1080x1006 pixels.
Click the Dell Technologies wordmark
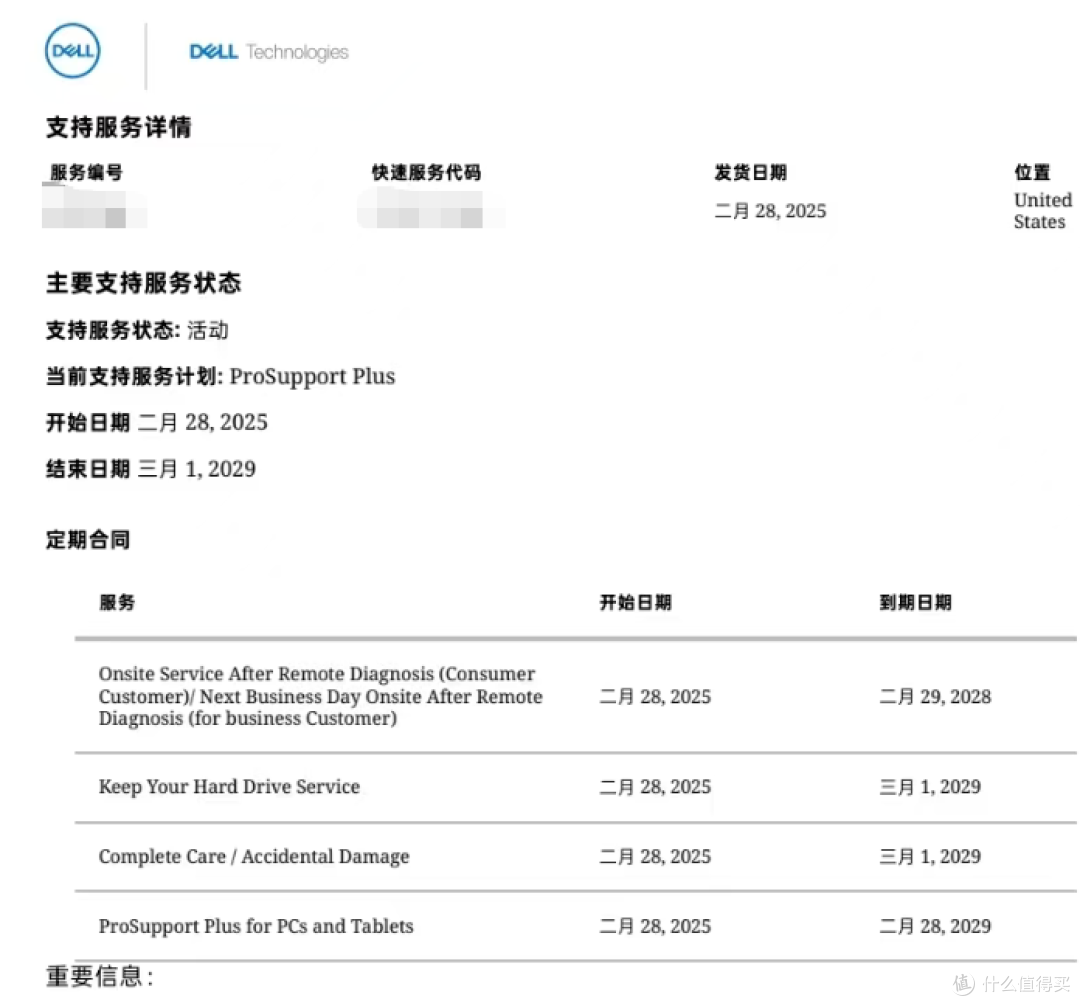click(269, 52)
